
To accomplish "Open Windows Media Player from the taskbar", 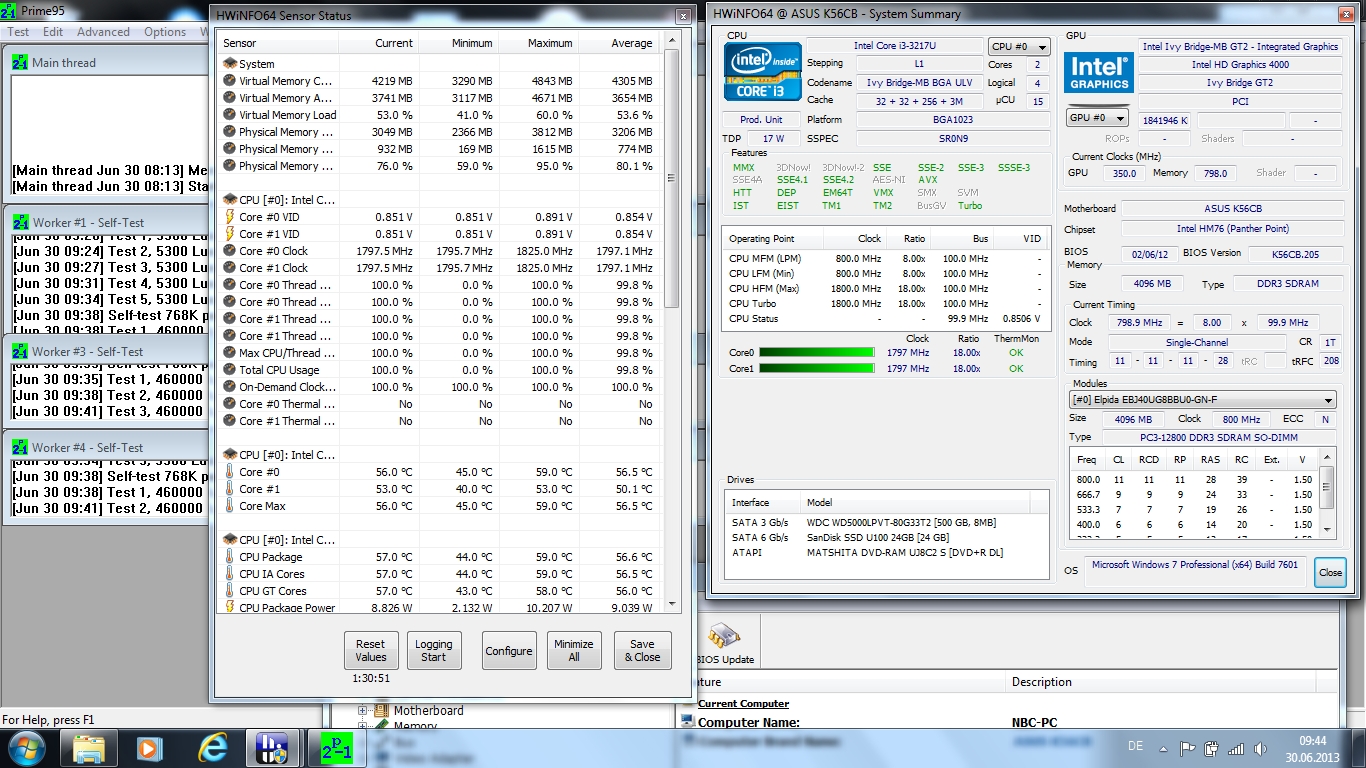I will coord(150,748).
